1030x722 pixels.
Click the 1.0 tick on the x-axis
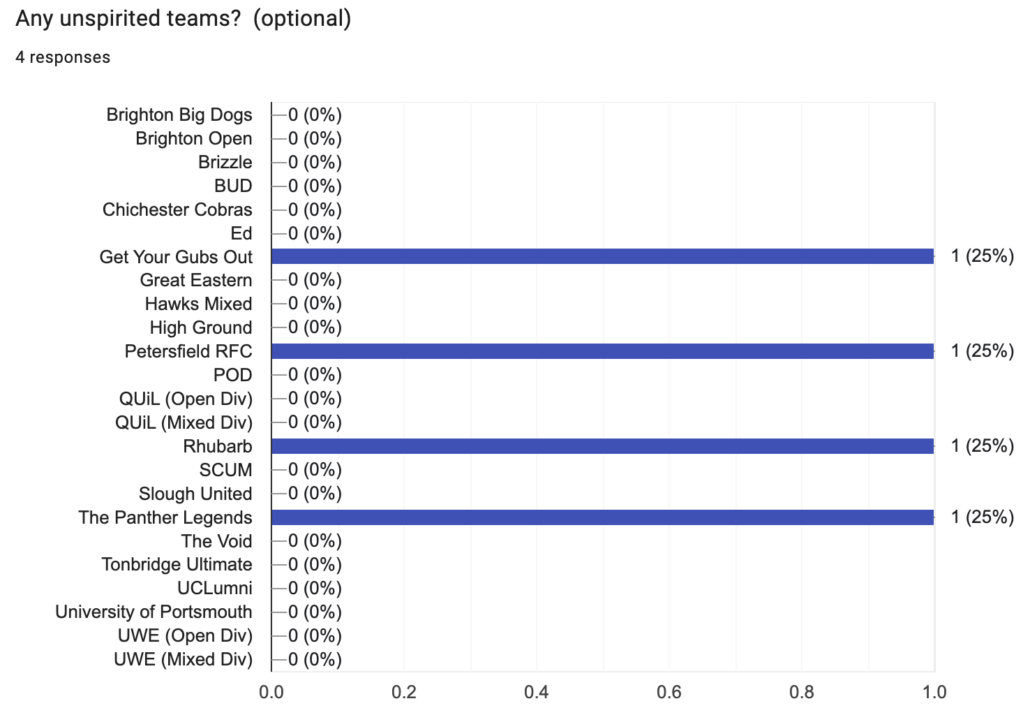pos(934,691)
